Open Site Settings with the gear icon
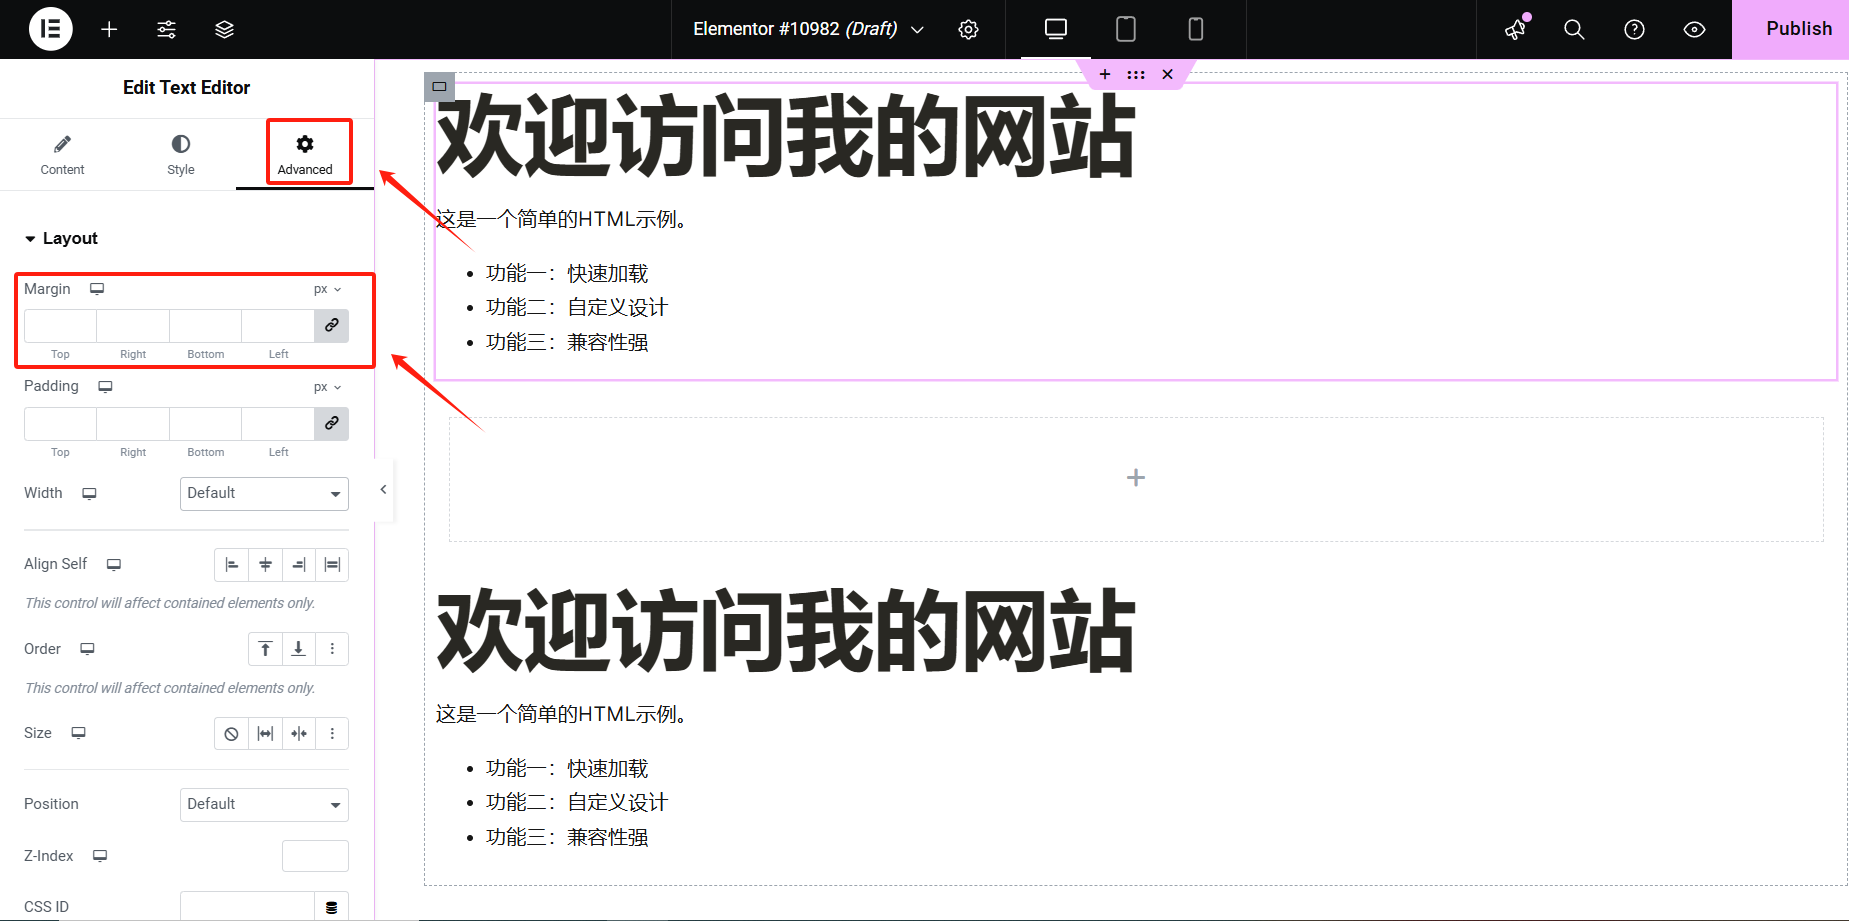 pos(968,29)
